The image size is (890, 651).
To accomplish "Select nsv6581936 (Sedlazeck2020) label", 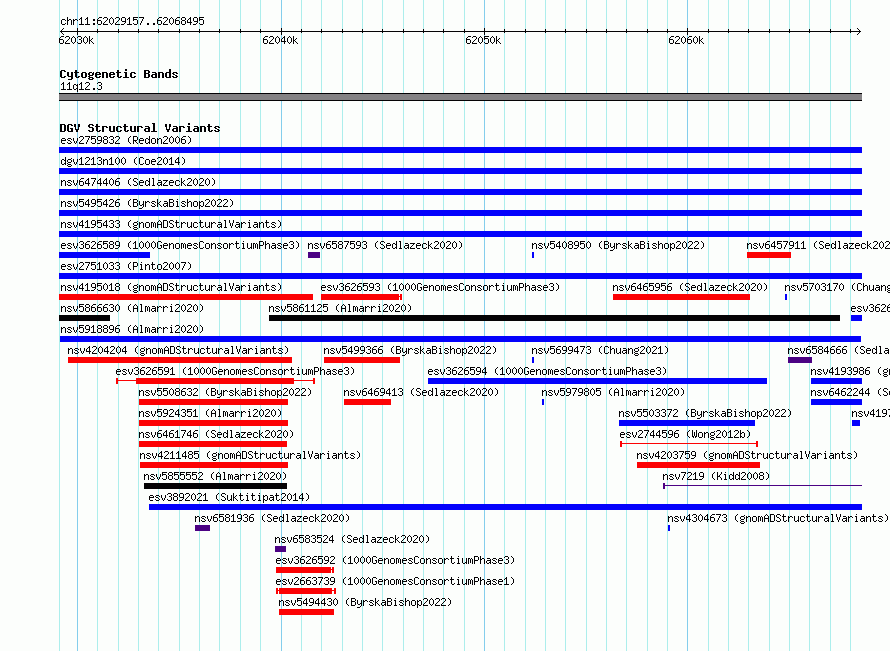I will [272, 518].
